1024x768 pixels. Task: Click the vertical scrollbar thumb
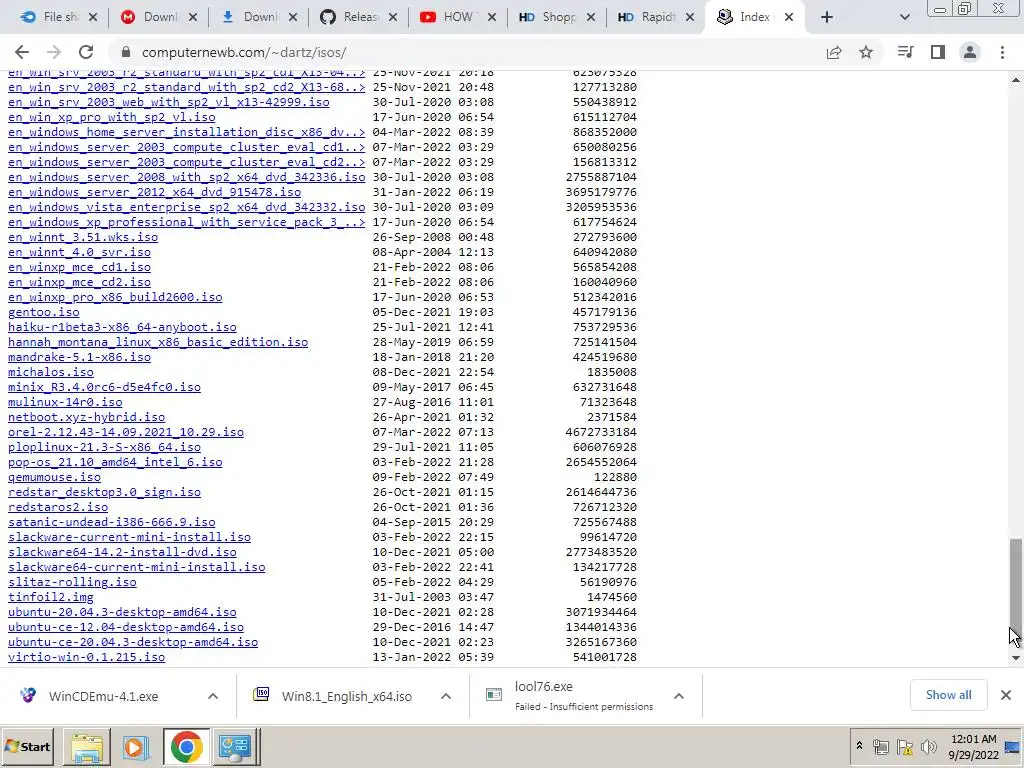coord(1016,589)
